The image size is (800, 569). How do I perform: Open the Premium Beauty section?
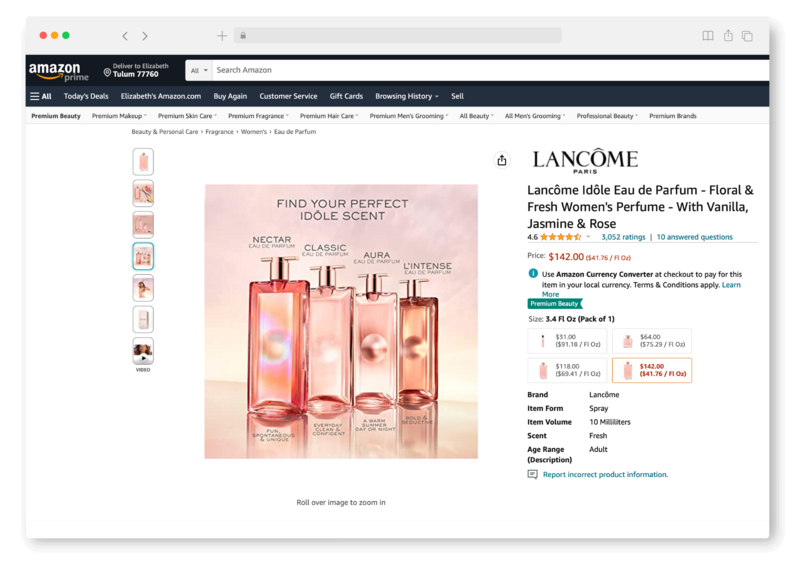click(x=56, y=116)
